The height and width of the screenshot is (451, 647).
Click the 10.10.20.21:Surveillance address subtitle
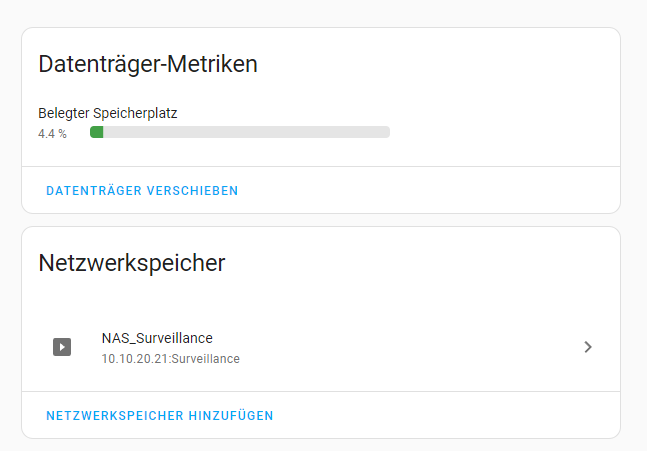[170, 359]
